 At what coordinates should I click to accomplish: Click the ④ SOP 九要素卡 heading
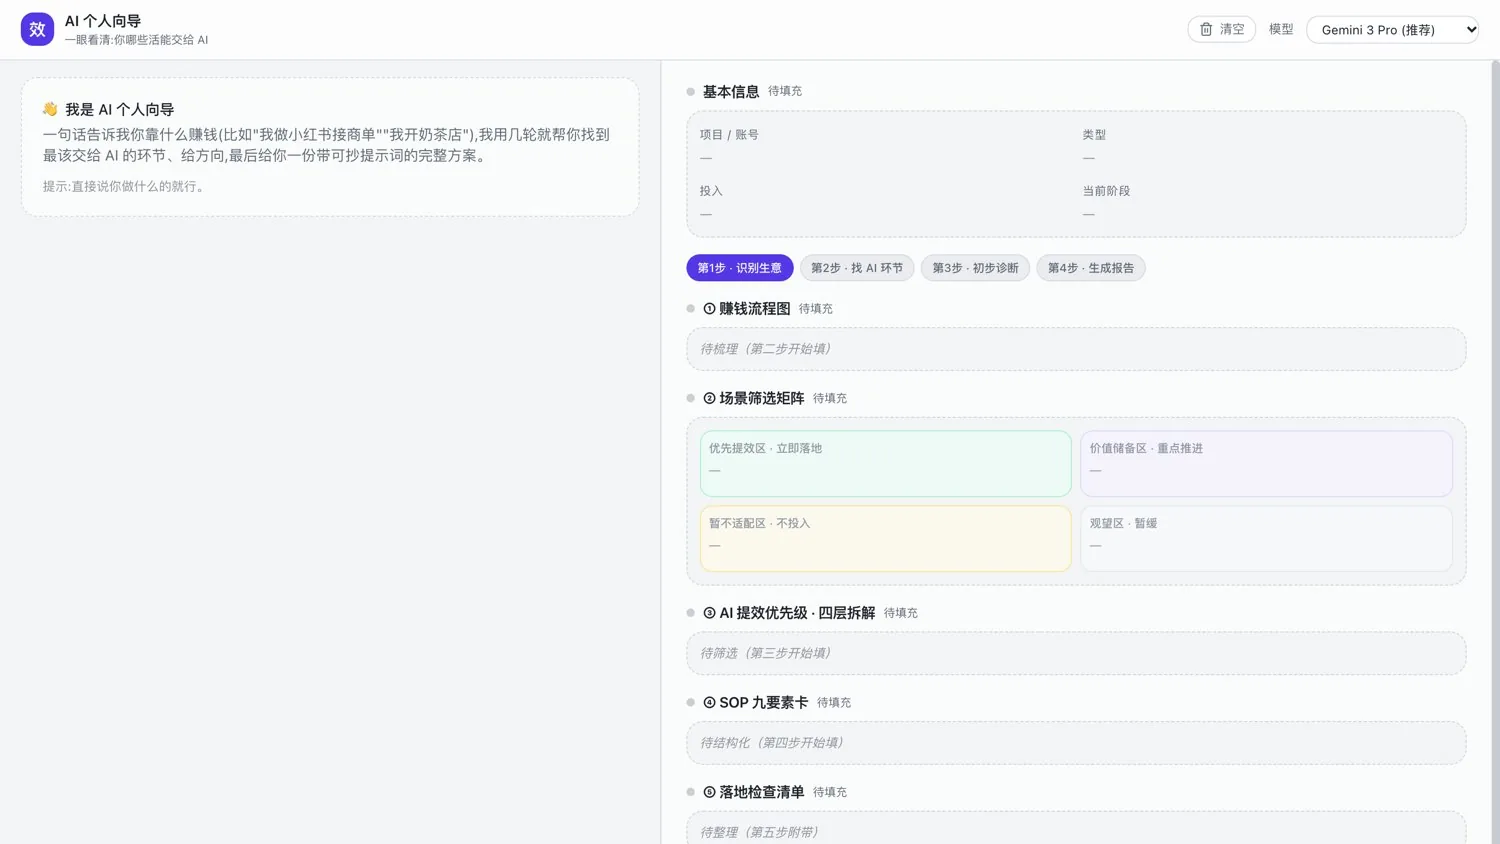(x=756, y=702)
